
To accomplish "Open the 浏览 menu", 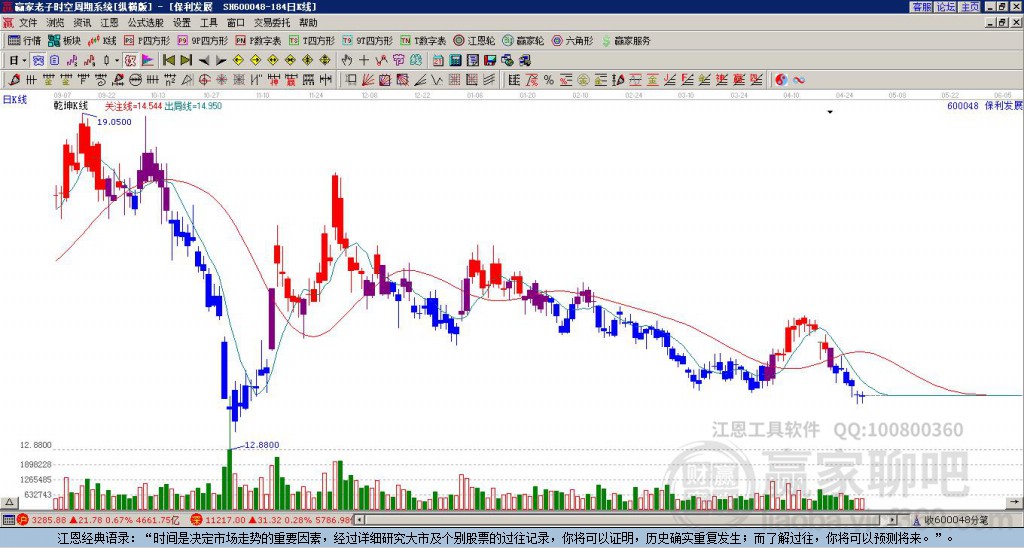I will coord(56,23).
